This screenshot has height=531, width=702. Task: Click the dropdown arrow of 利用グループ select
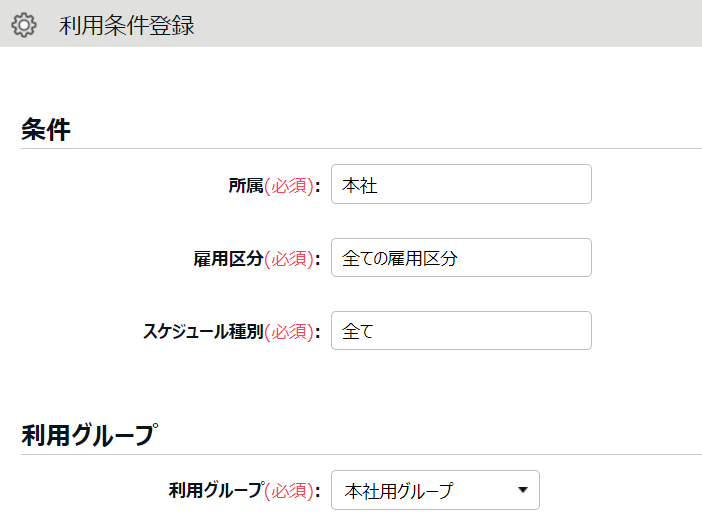(522, 490)
